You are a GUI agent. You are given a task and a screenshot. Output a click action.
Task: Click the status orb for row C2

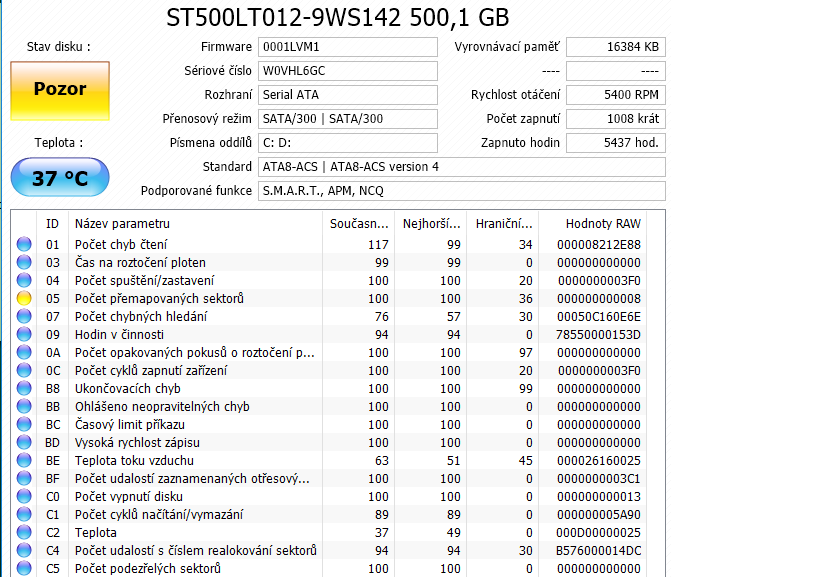point(24,533)
